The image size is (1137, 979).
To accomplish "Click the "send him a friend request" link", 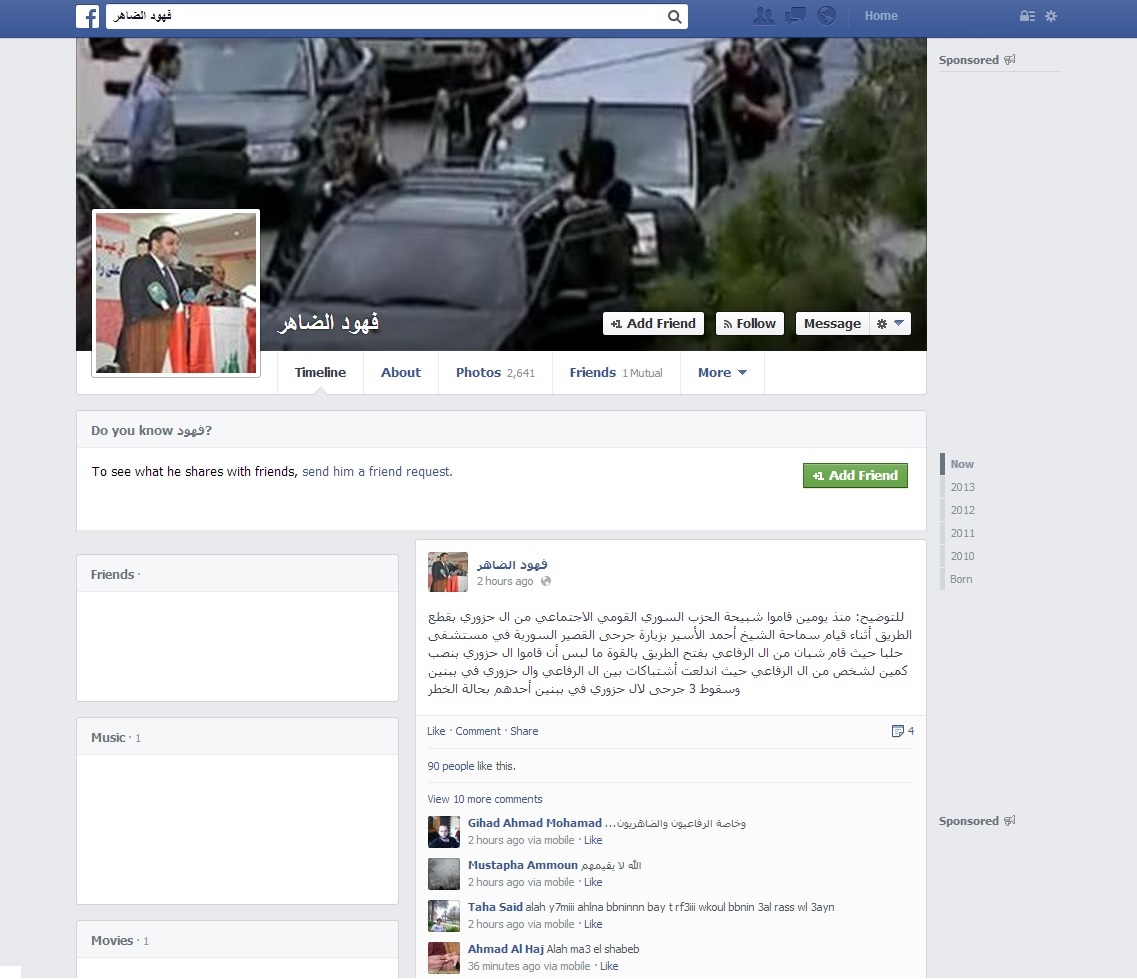I will click(377, 472).
